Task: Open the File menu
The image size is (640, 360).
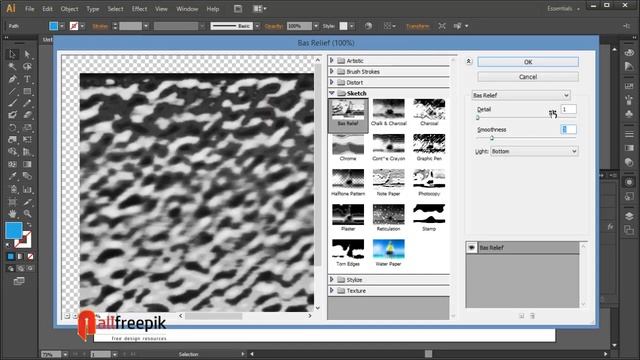Action: pyautogui.click(x=29, y=9)
